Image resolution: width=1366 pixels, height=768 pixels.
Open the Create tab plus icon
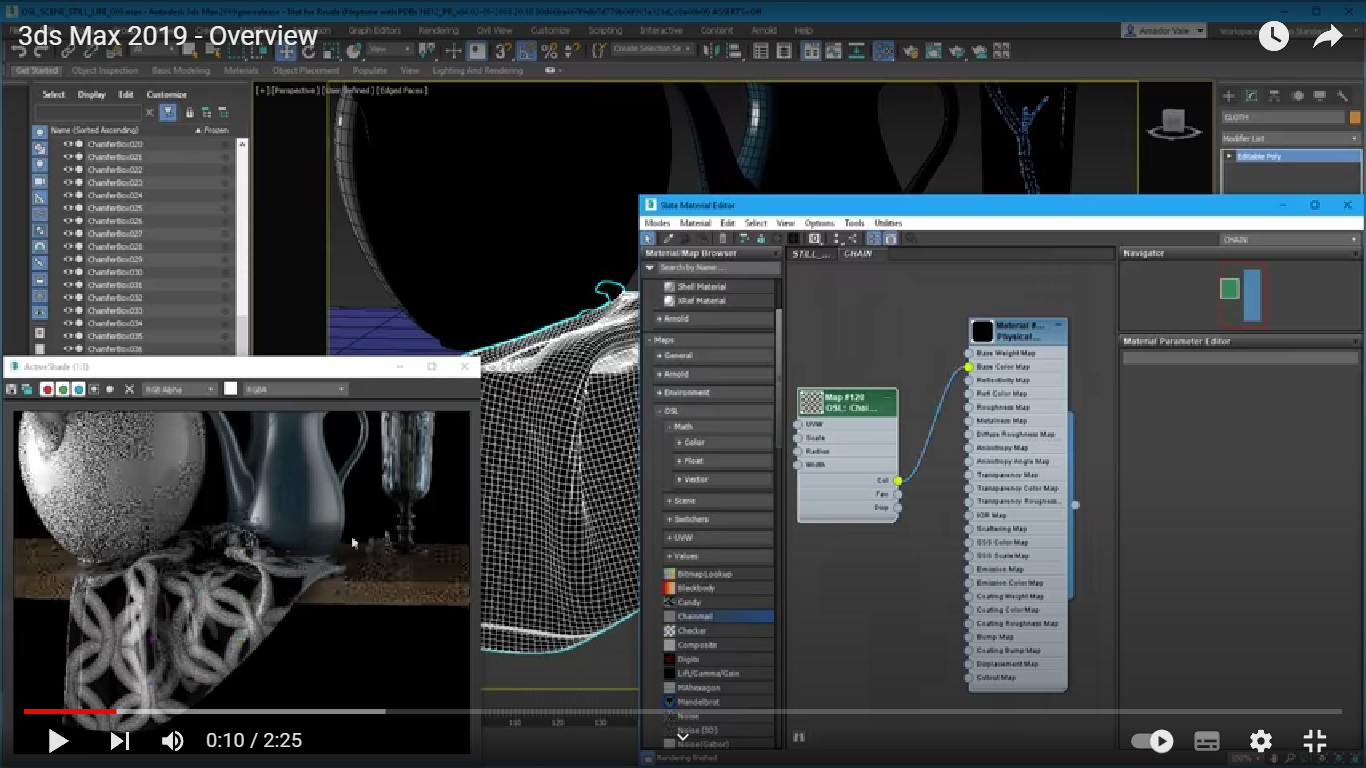click(x=1229, y=96)
